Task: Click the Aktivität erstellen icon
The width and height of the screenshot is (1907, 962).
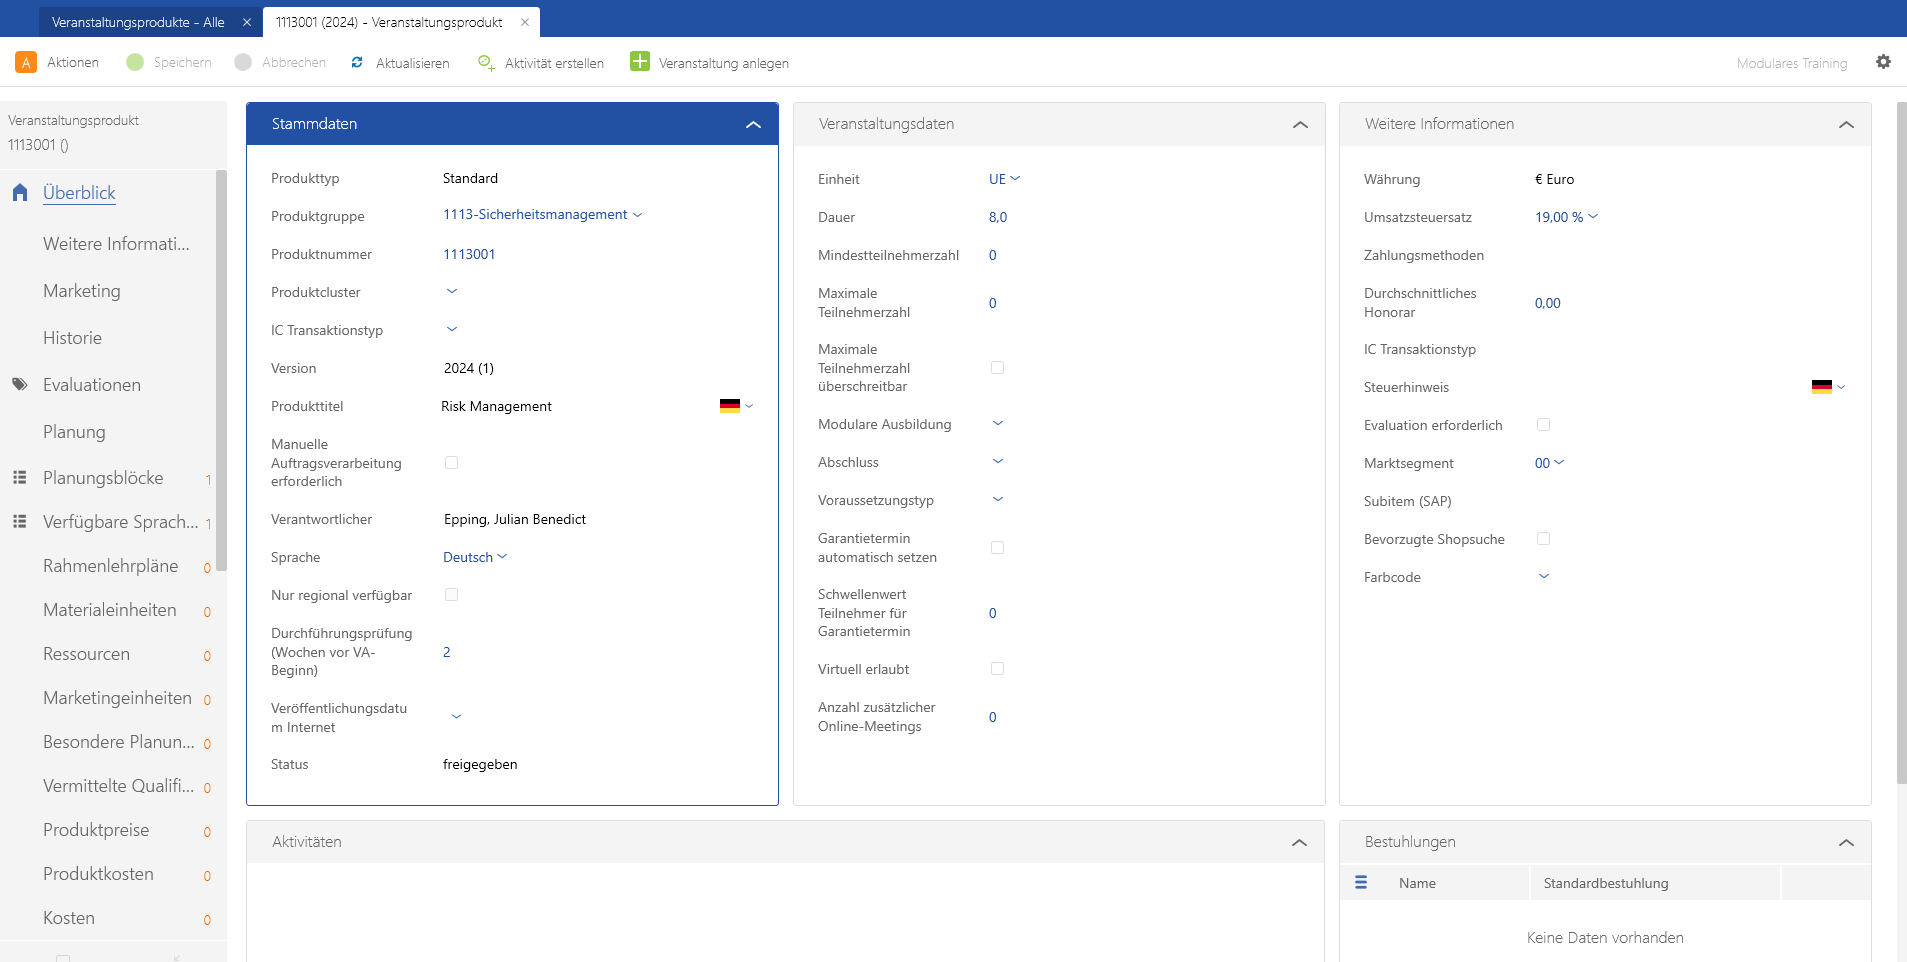Action: pyautogui.click(x=486, y=62)
